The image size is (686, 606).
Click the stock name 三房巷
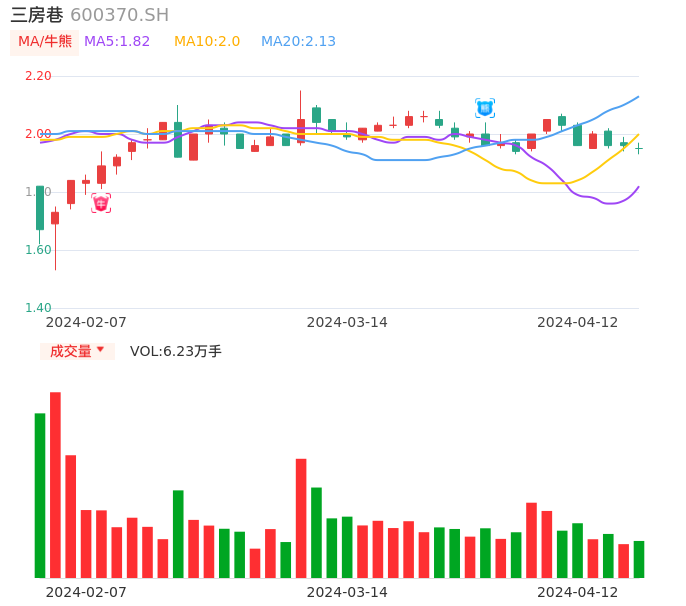coord(37,15)
